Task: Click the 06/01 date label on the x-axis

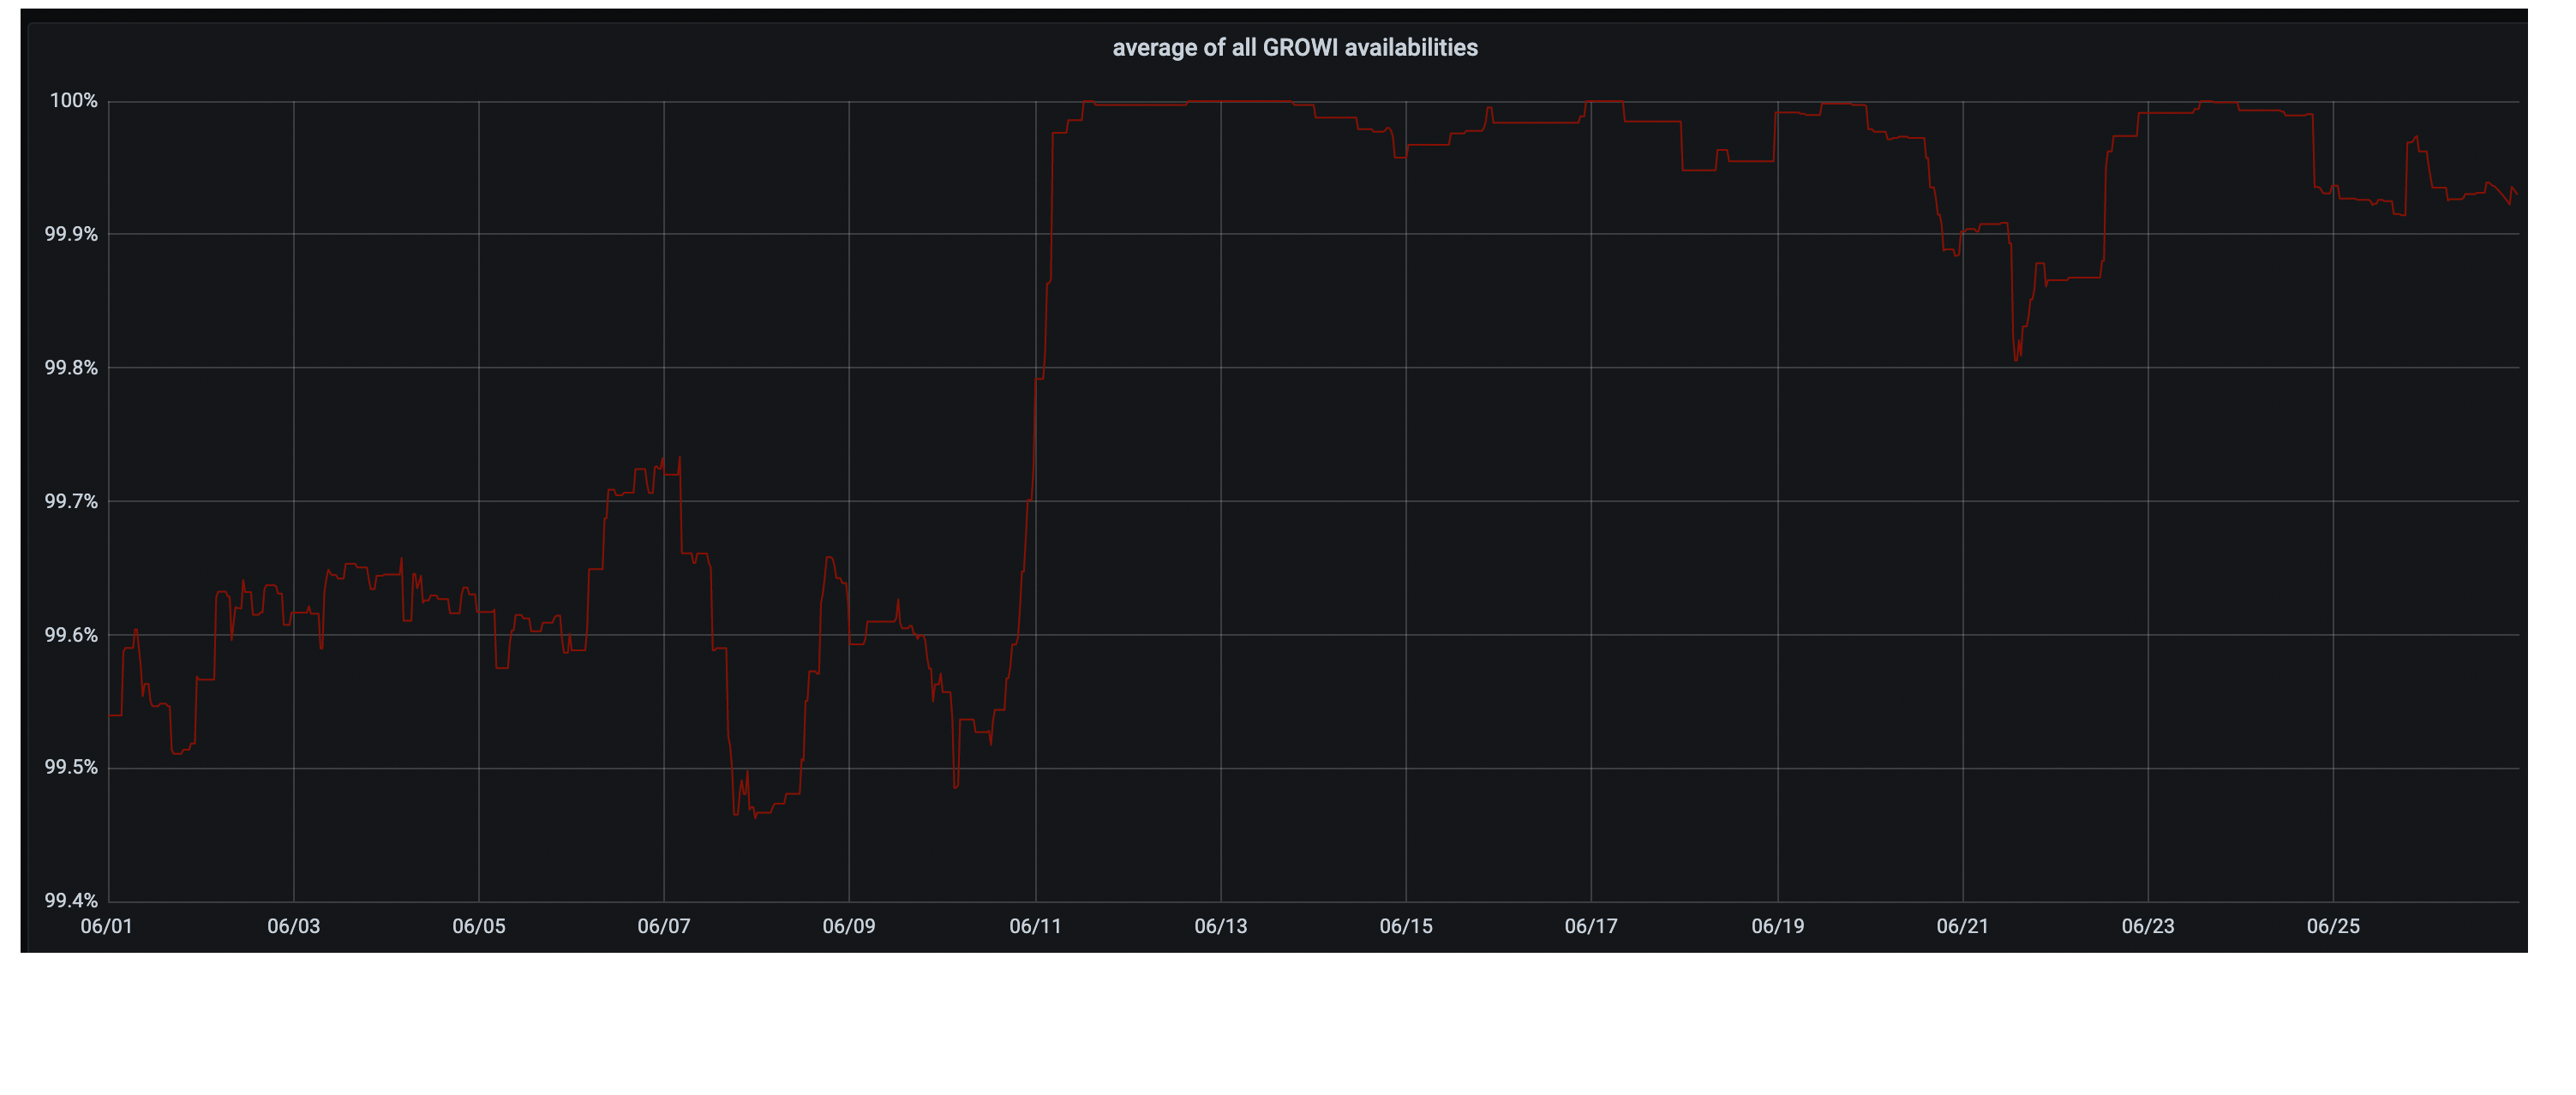Action: 106,926
